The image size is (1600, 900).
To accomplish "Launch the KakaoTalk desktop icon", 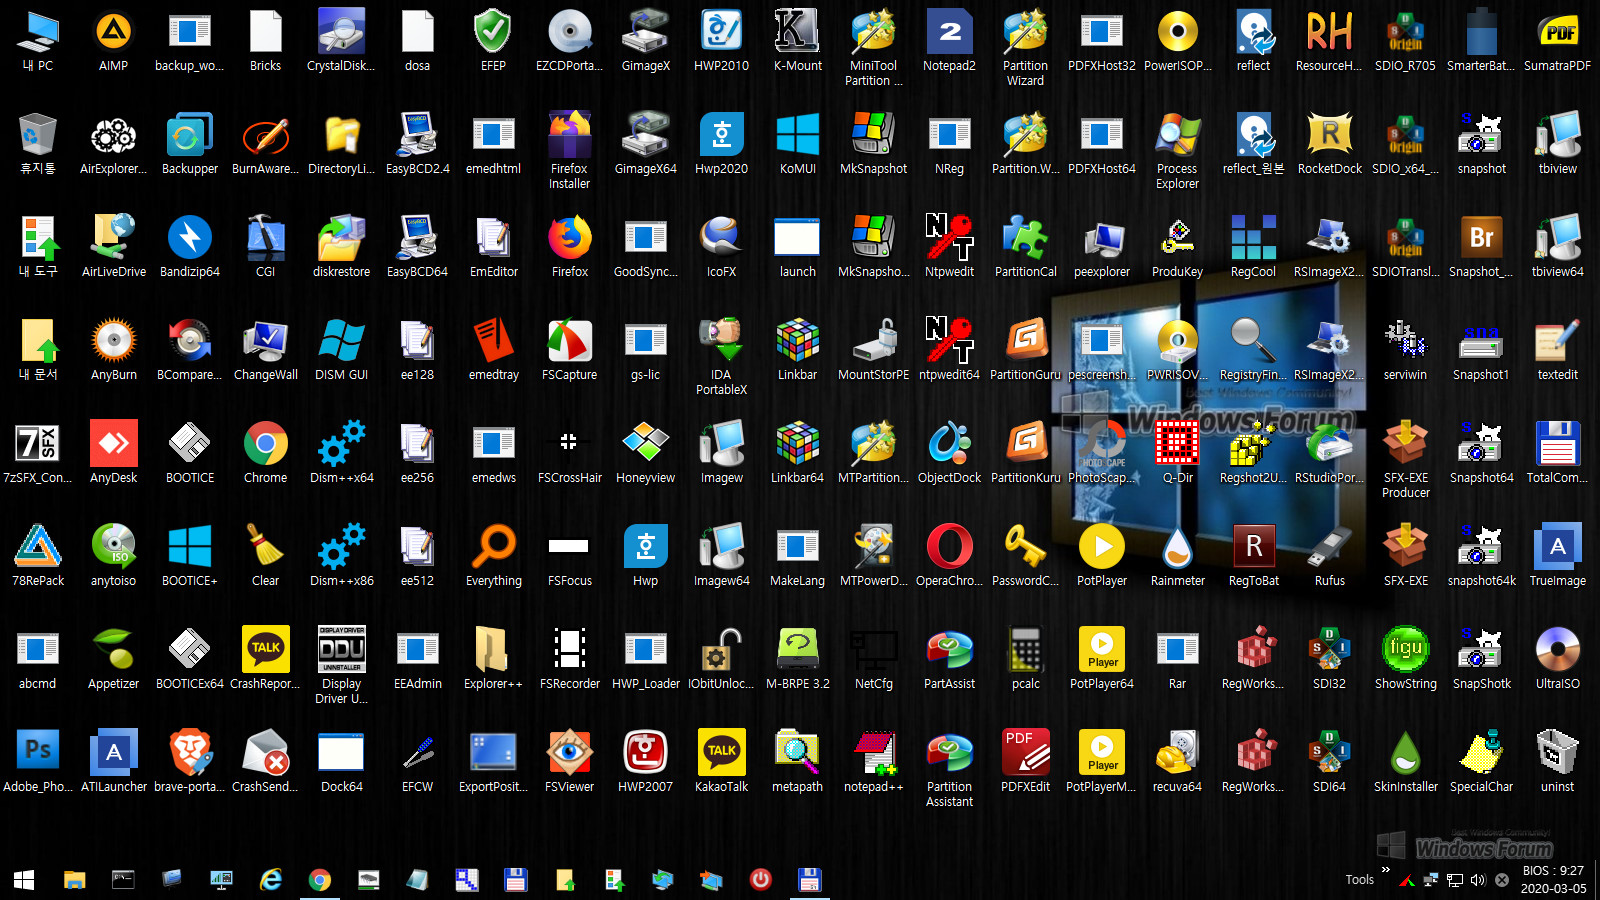I will 721,762.
